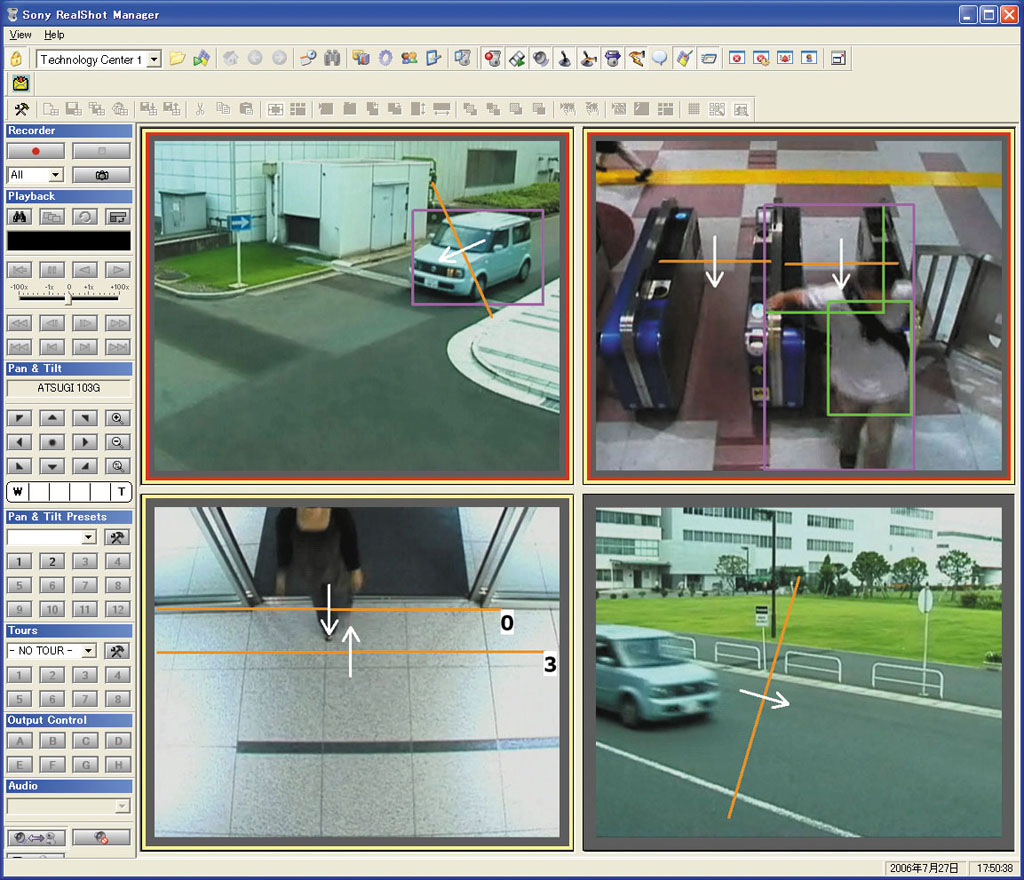Open playback search with binoculars button
1024x880 pixels.
click(x=20, y=217)
